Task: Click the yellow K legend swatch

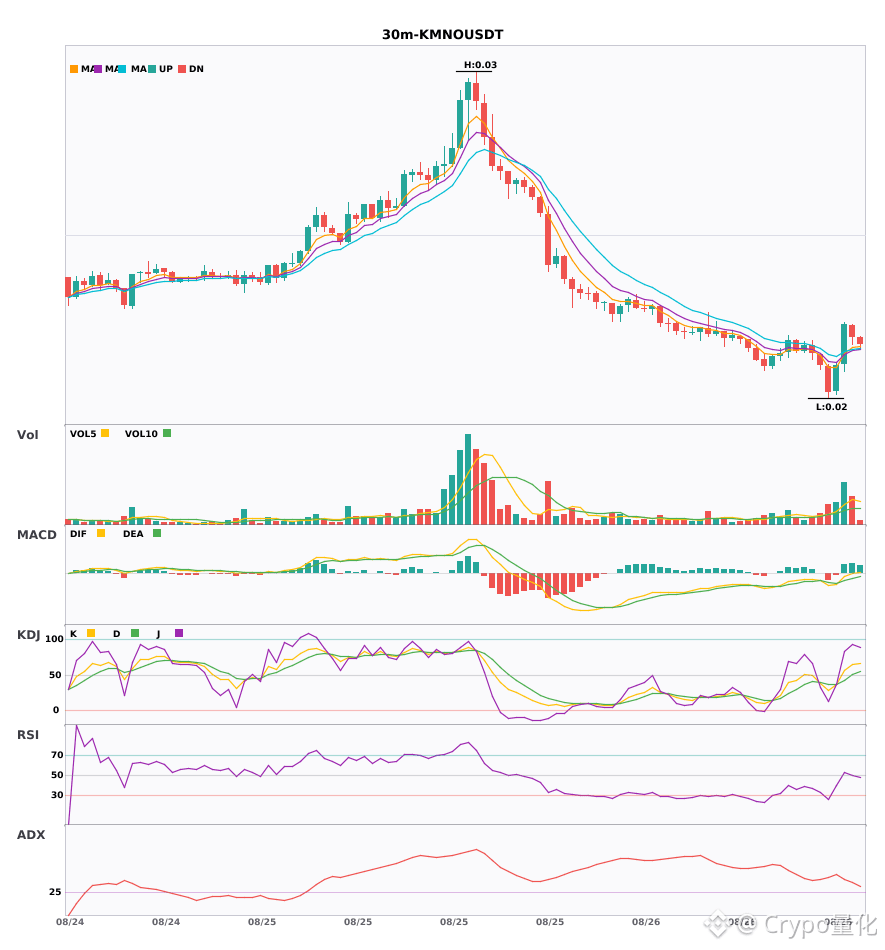Action: [x=91, y=633]
